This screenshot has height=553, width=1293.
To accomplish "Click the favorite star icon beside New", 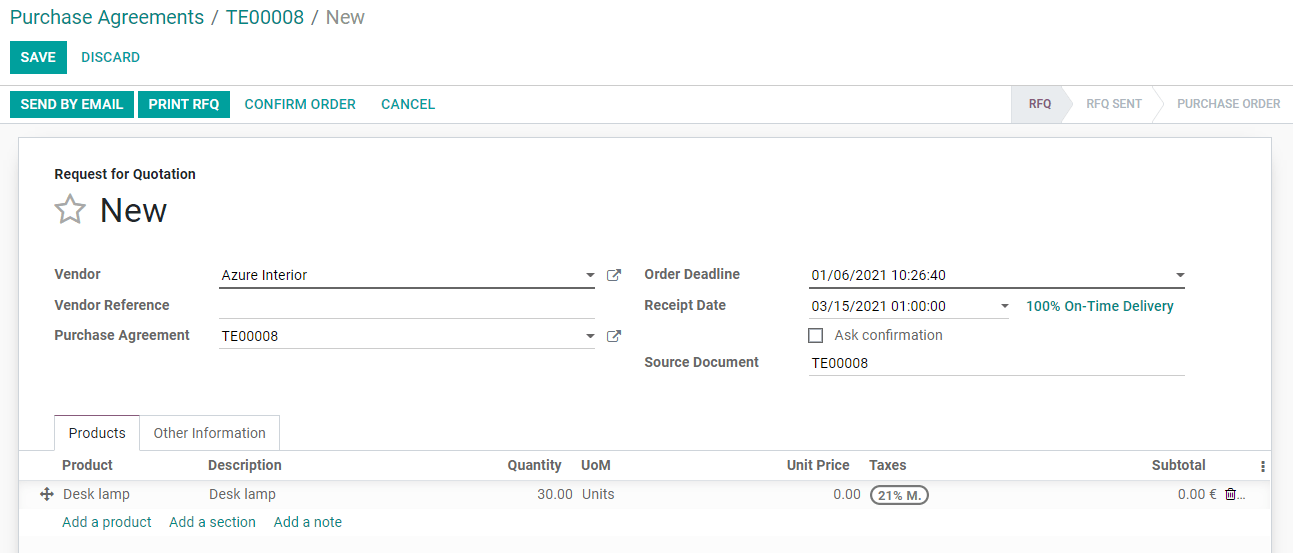I will (x=70, y=210).
